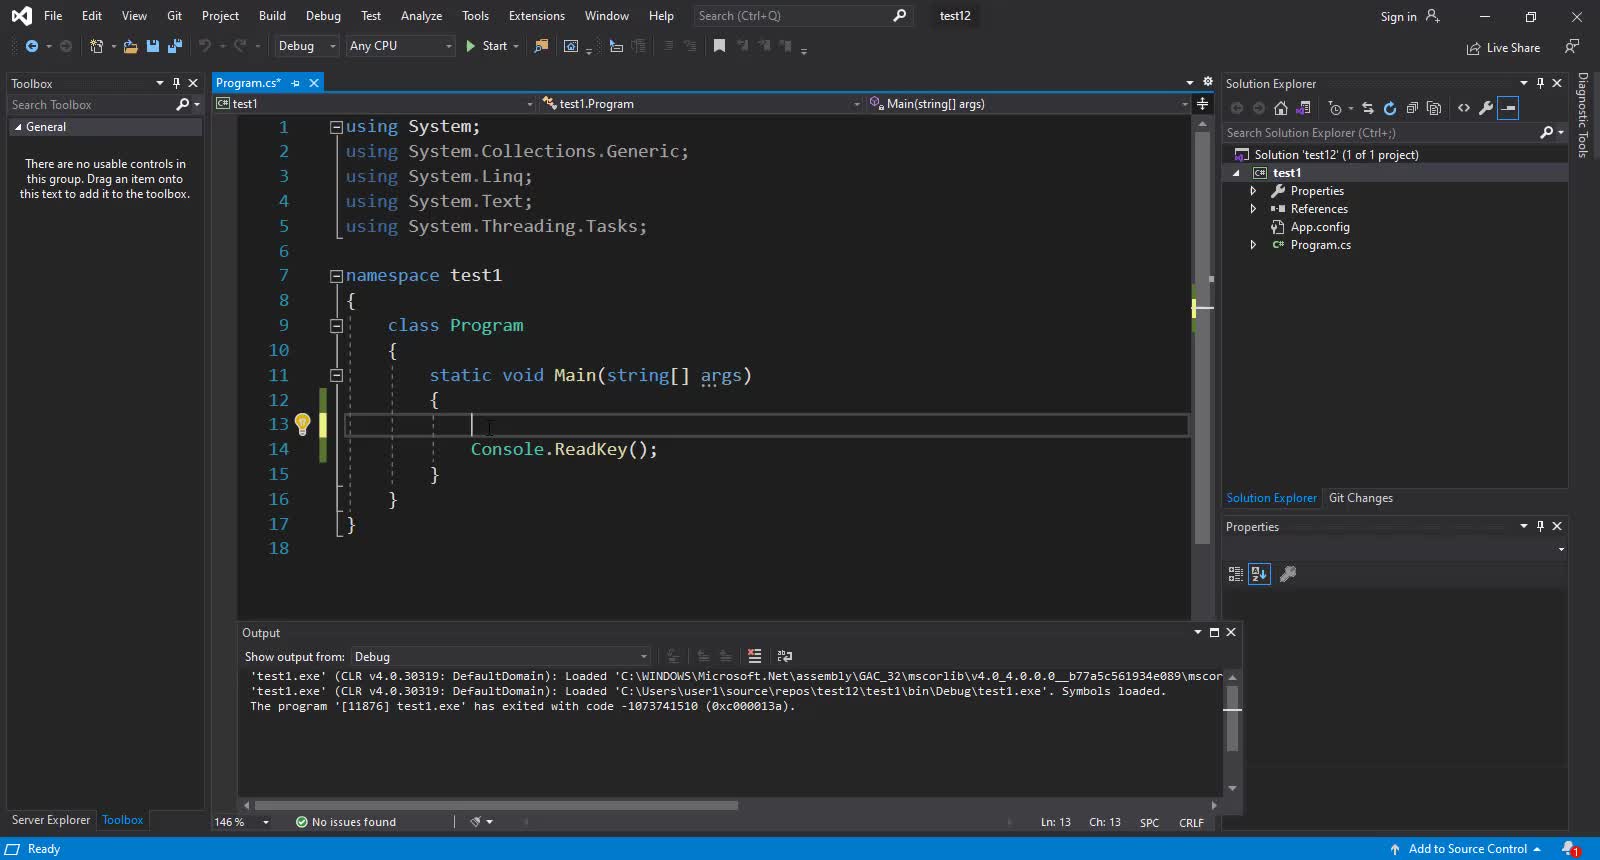Open the Analyze menu

click(421, 16)
